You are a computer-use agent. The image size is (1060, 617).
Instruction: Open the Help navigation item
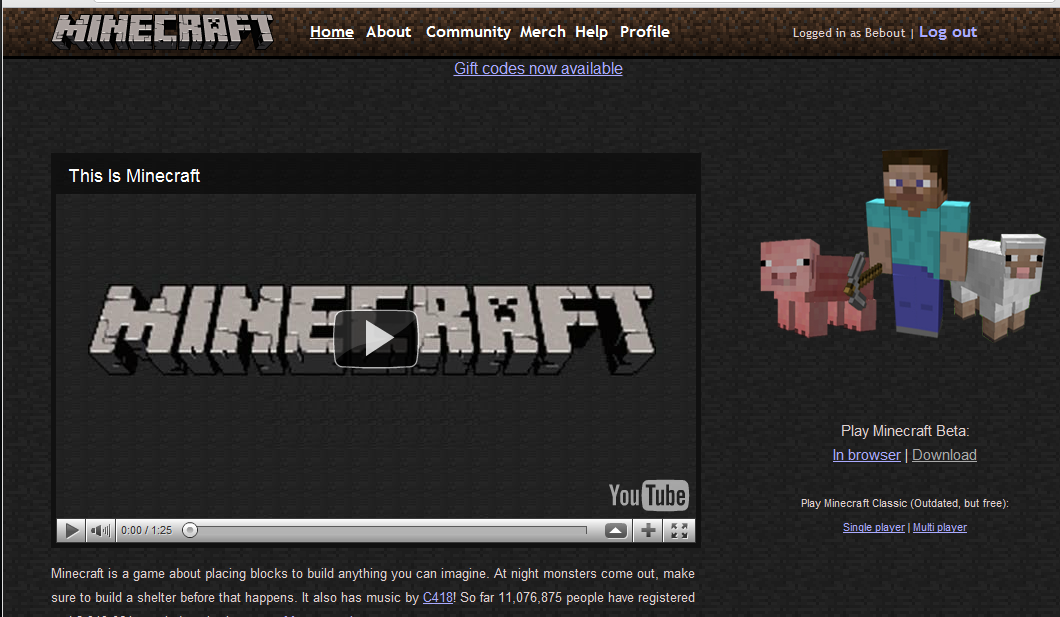(592, 32)
